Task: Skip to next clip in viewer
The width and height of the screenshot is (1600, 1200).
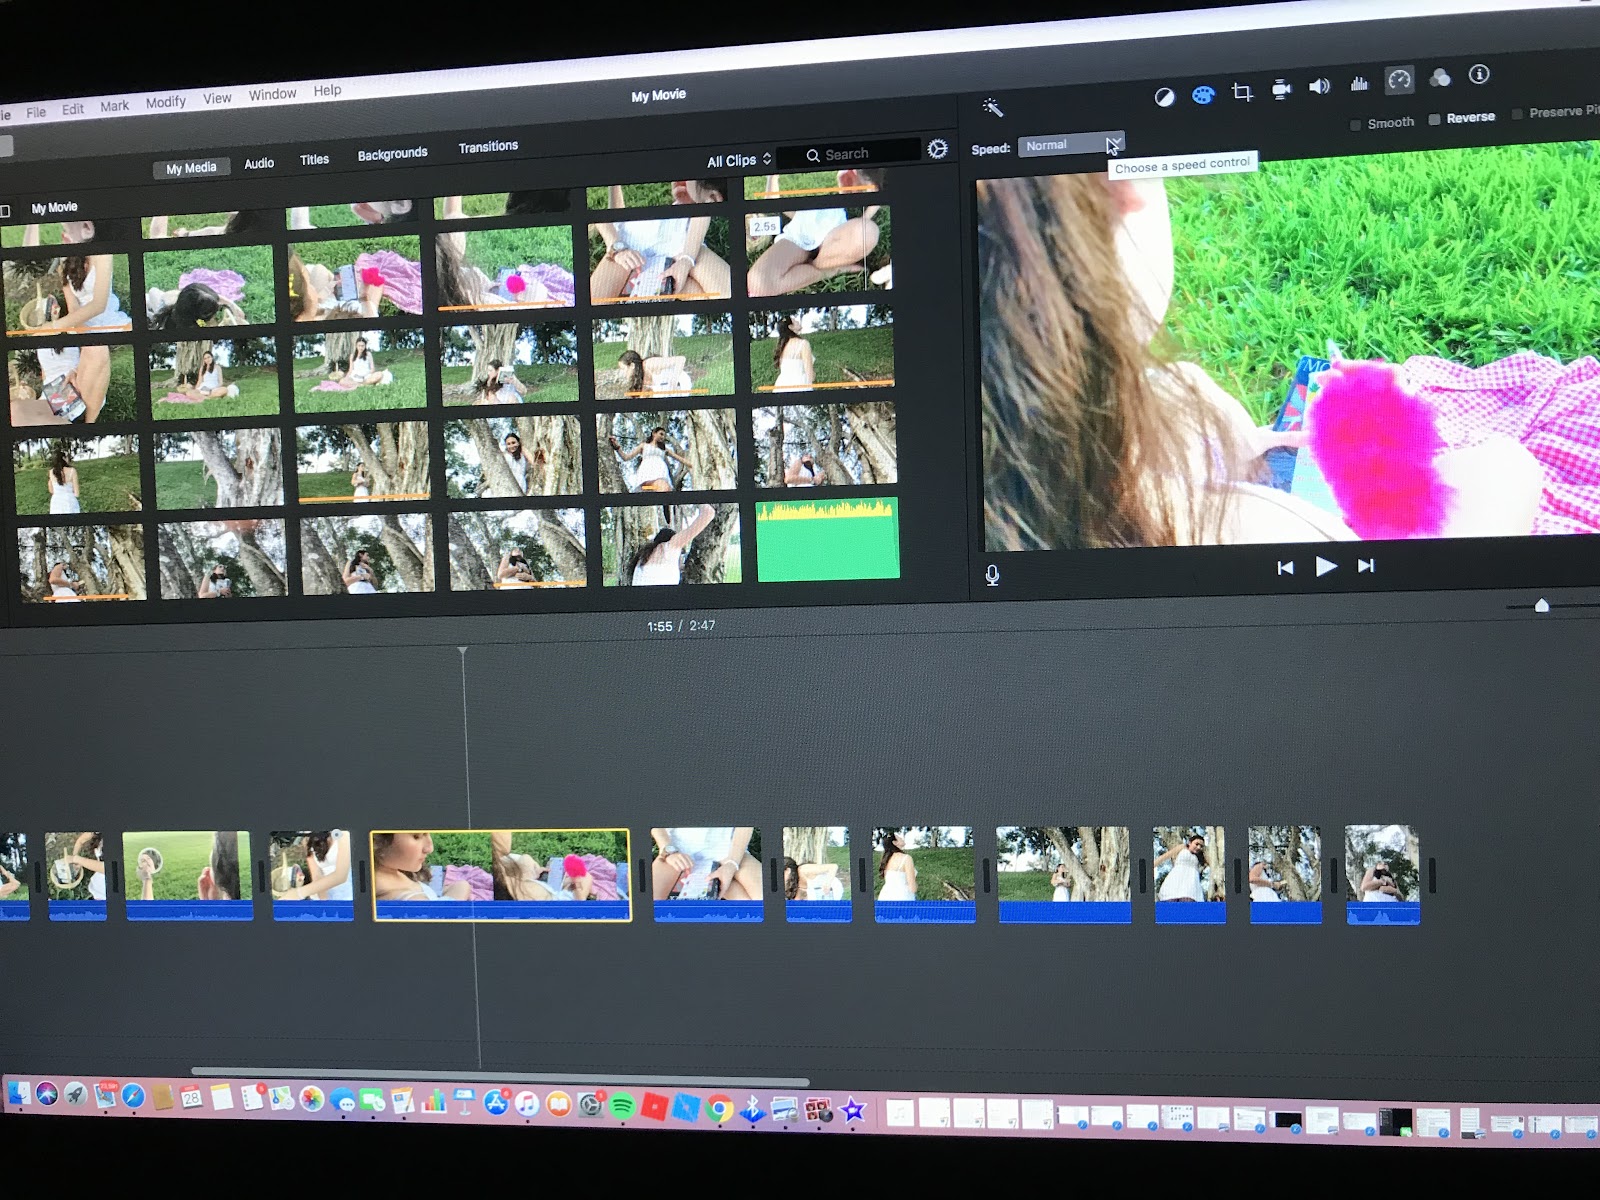Action: pos(1365,566)
